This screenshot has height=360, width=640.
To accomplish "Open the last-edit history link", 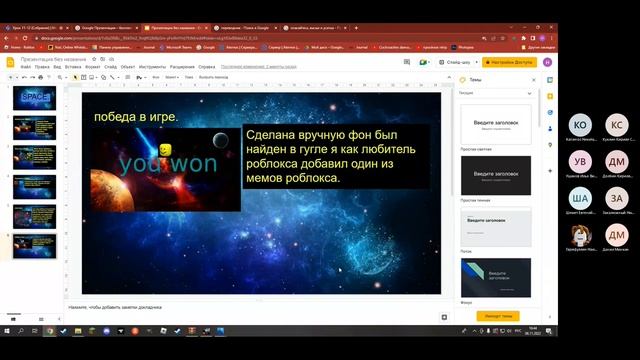I will pyautogui.click(x=259, y=67).
